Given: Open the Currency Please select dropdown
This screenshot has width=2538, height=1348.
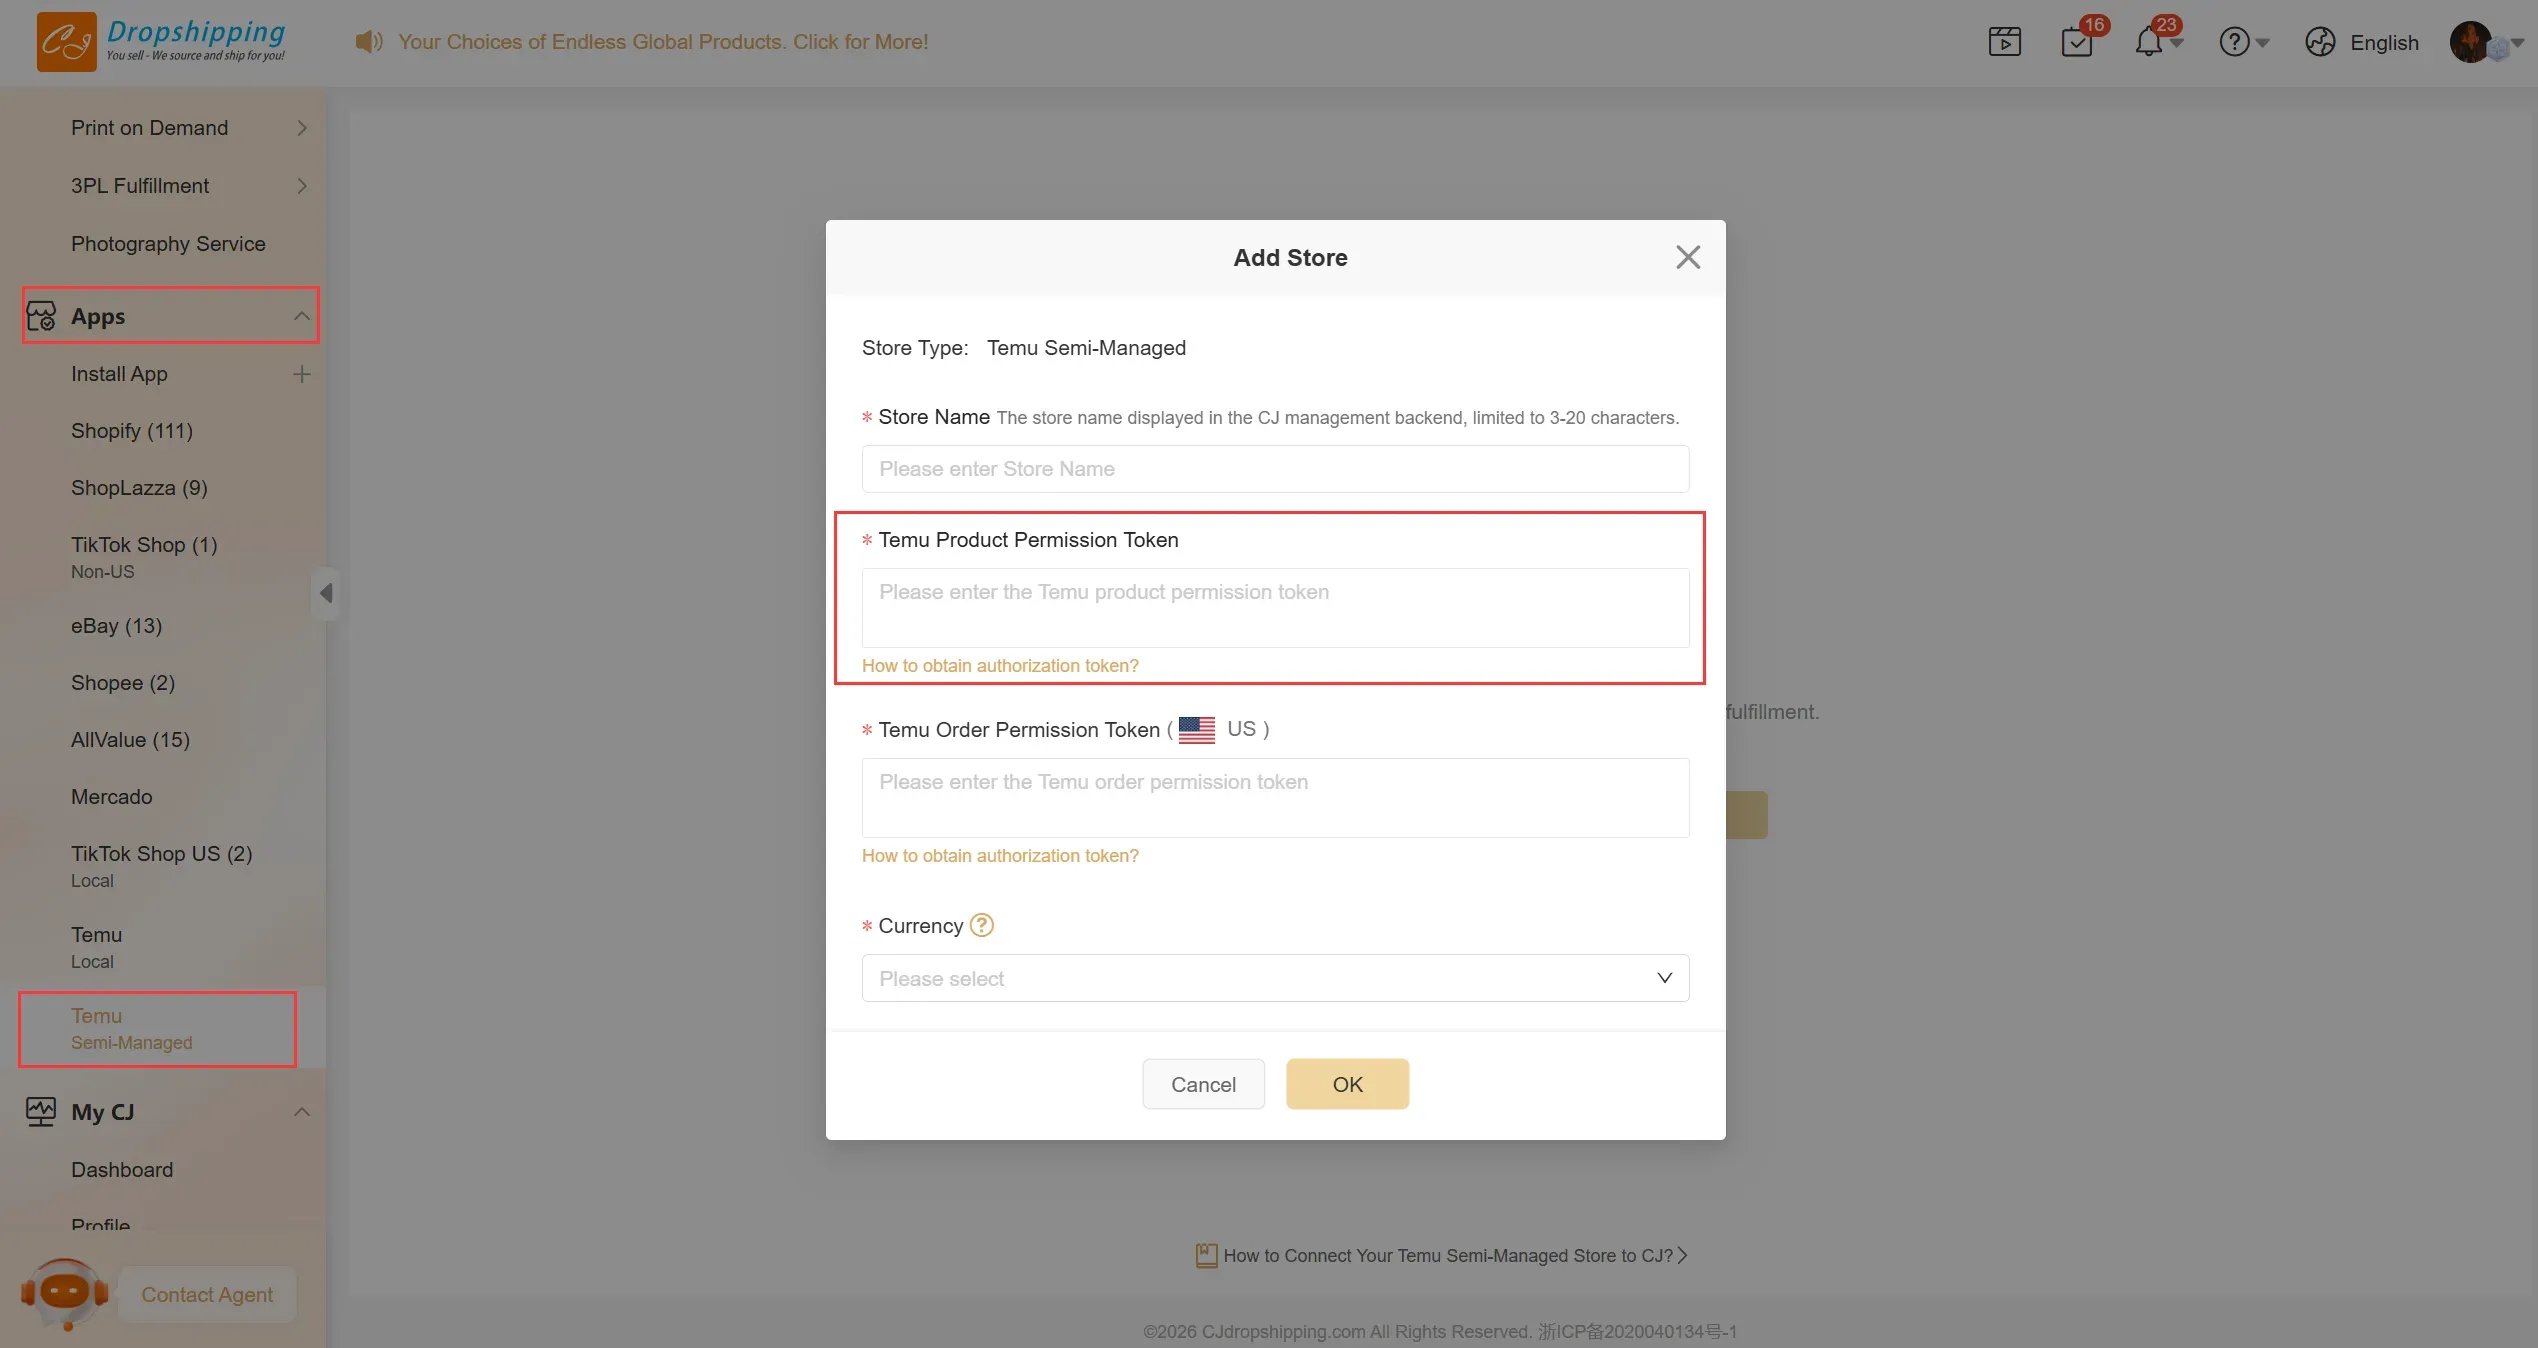Looking at the screenshot, I should pos(1275,978).
